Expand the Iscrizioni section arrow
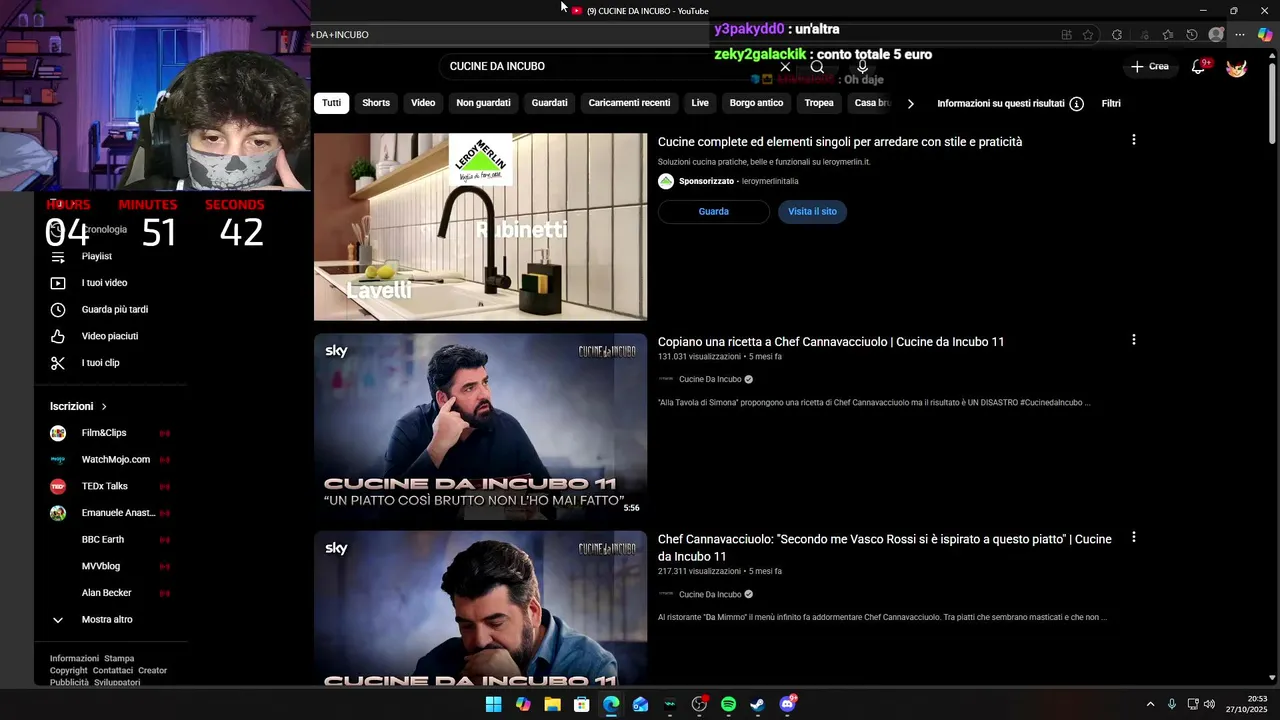 pos(104,407)
